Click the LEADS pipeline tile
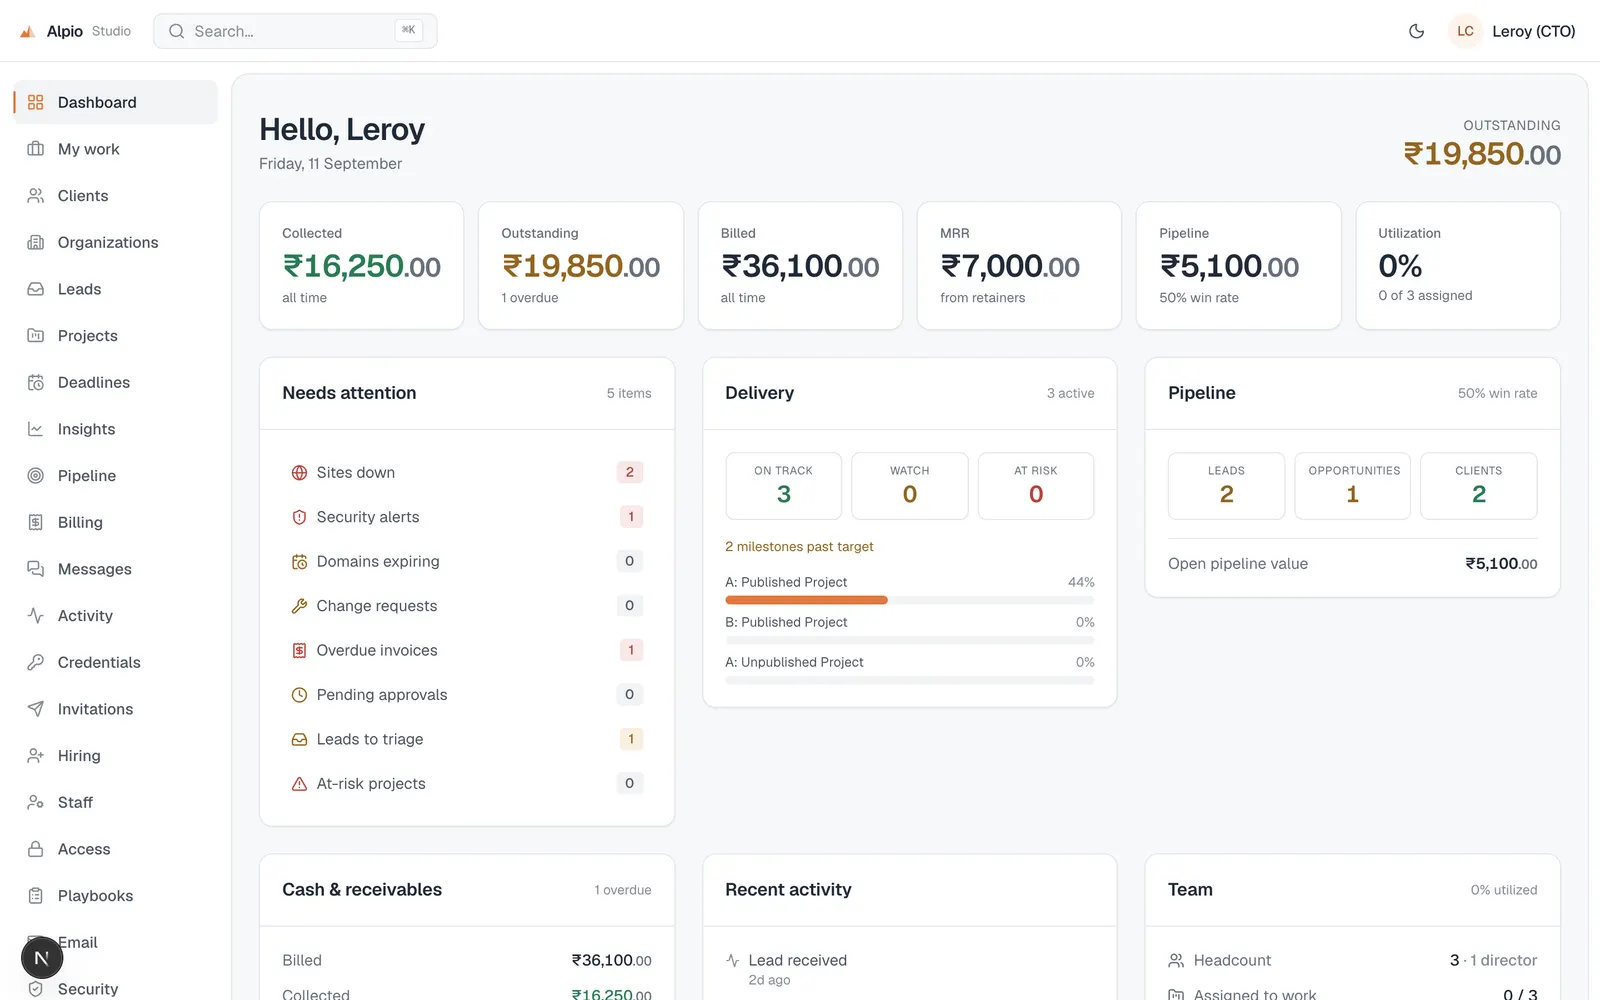The image size is (1600, 1000). [1226, 486]
